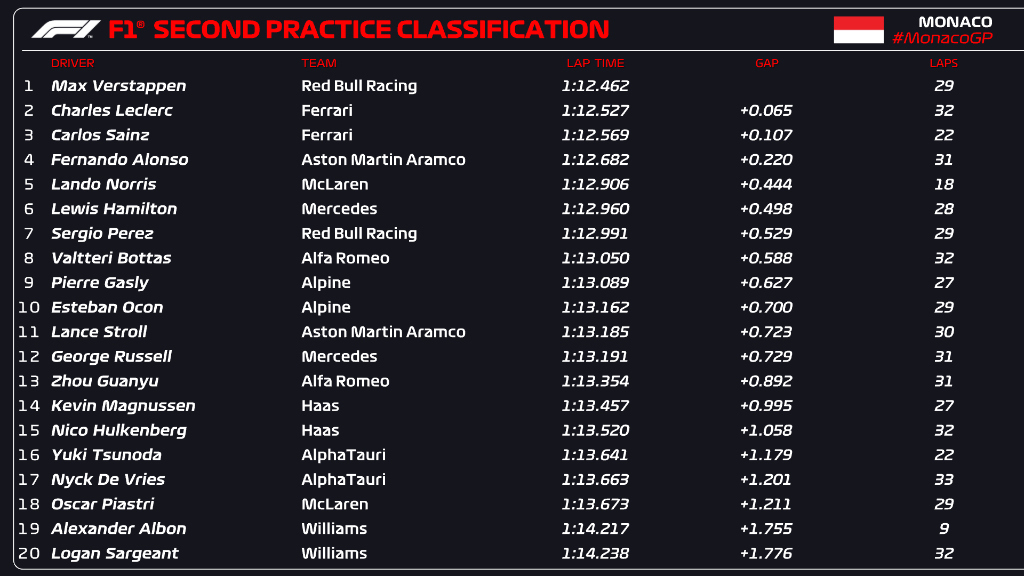
Task: Click Lando Norris lap time 1:12.906
Action: coord(596,184)
